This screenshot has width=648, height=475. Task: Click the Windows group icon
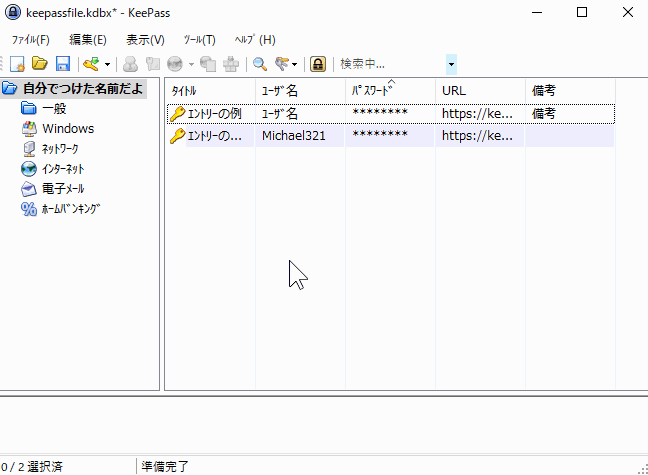(29, 129)
